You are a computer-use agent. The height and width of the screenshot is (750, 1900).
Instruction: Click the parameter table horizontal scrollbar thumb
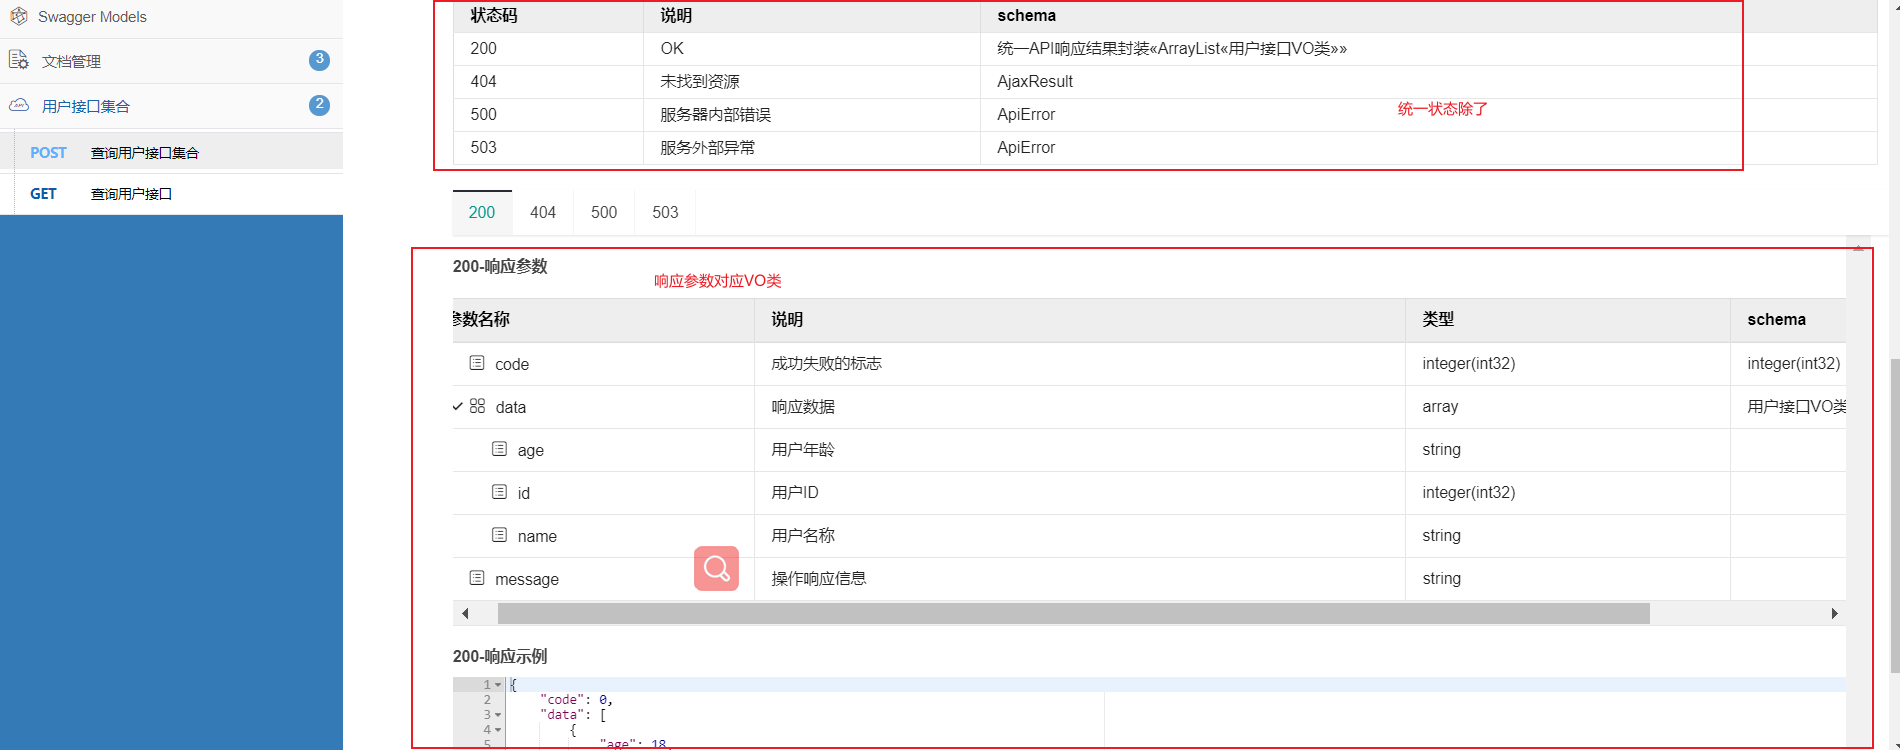1074,613
